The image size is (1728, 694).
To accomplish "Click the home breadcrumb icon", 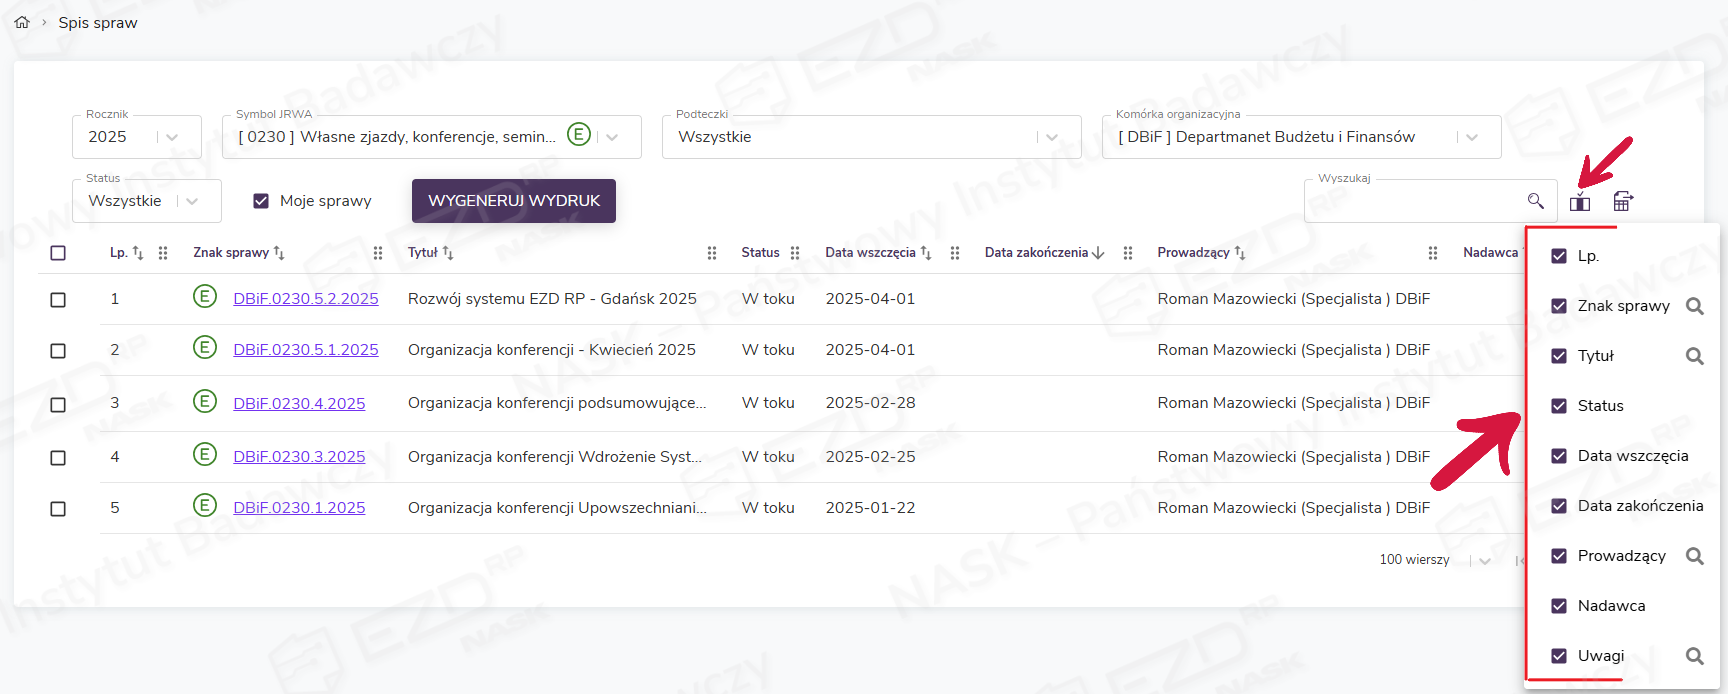I will pyautogui.click(x=22, y=22).
